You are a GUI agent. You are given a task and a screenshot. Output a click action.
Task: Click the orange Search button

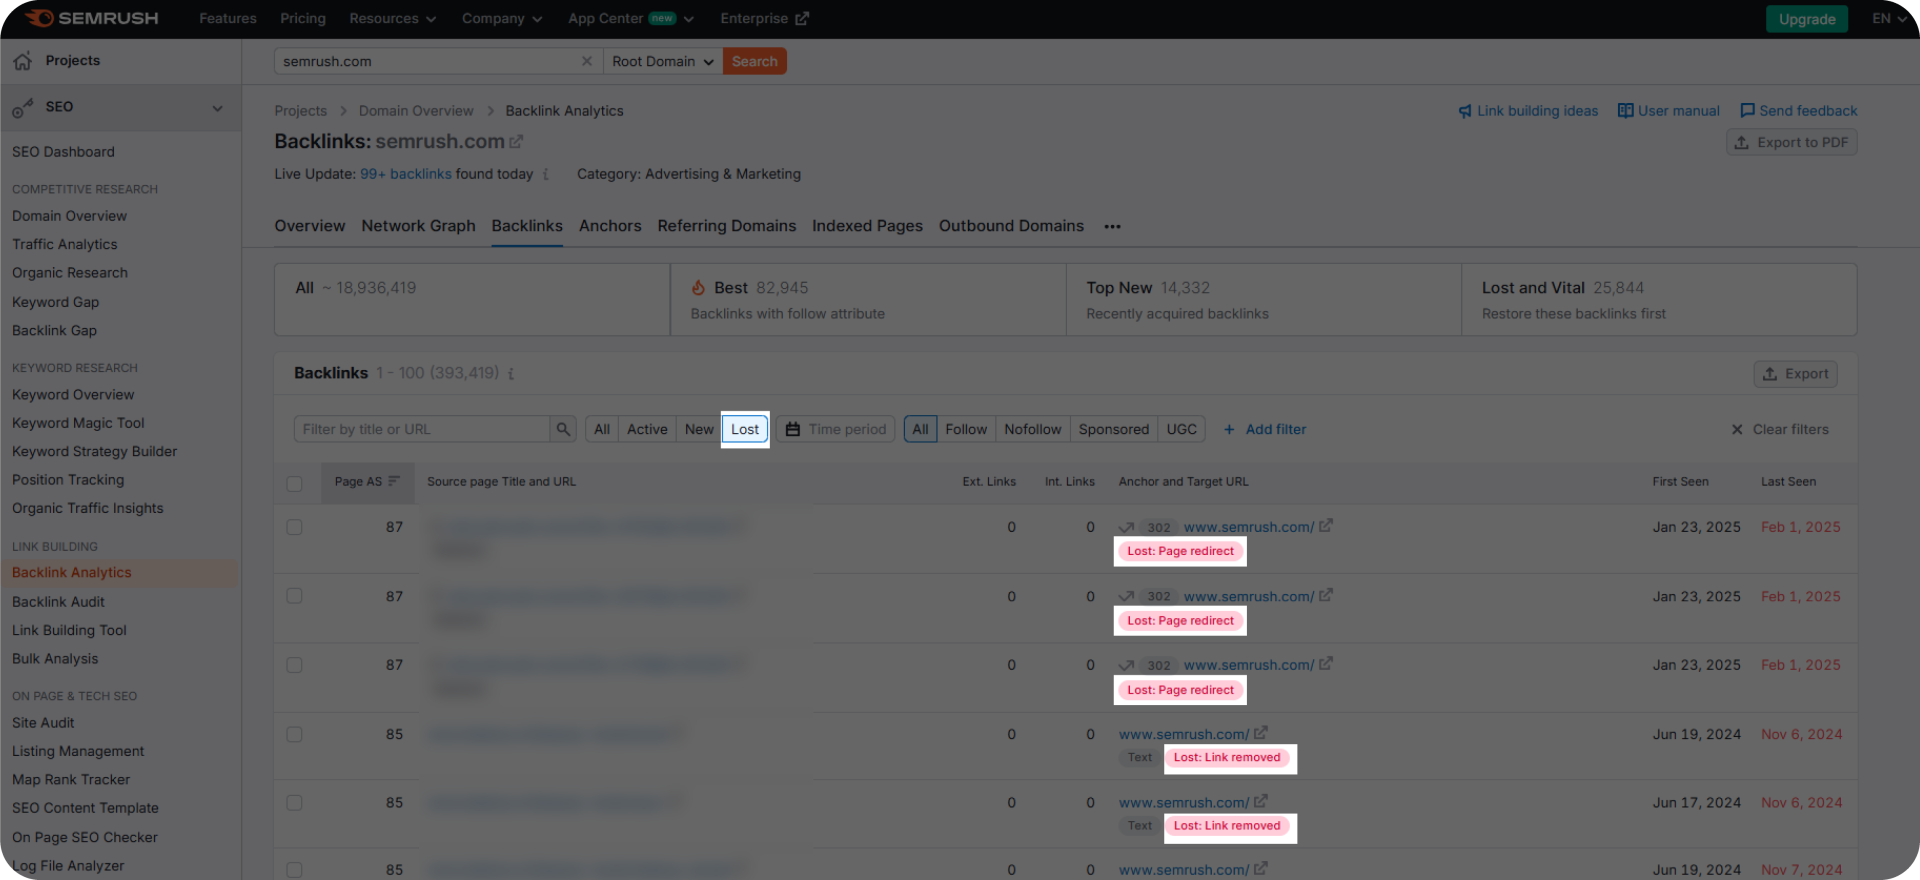pos(754,61)
